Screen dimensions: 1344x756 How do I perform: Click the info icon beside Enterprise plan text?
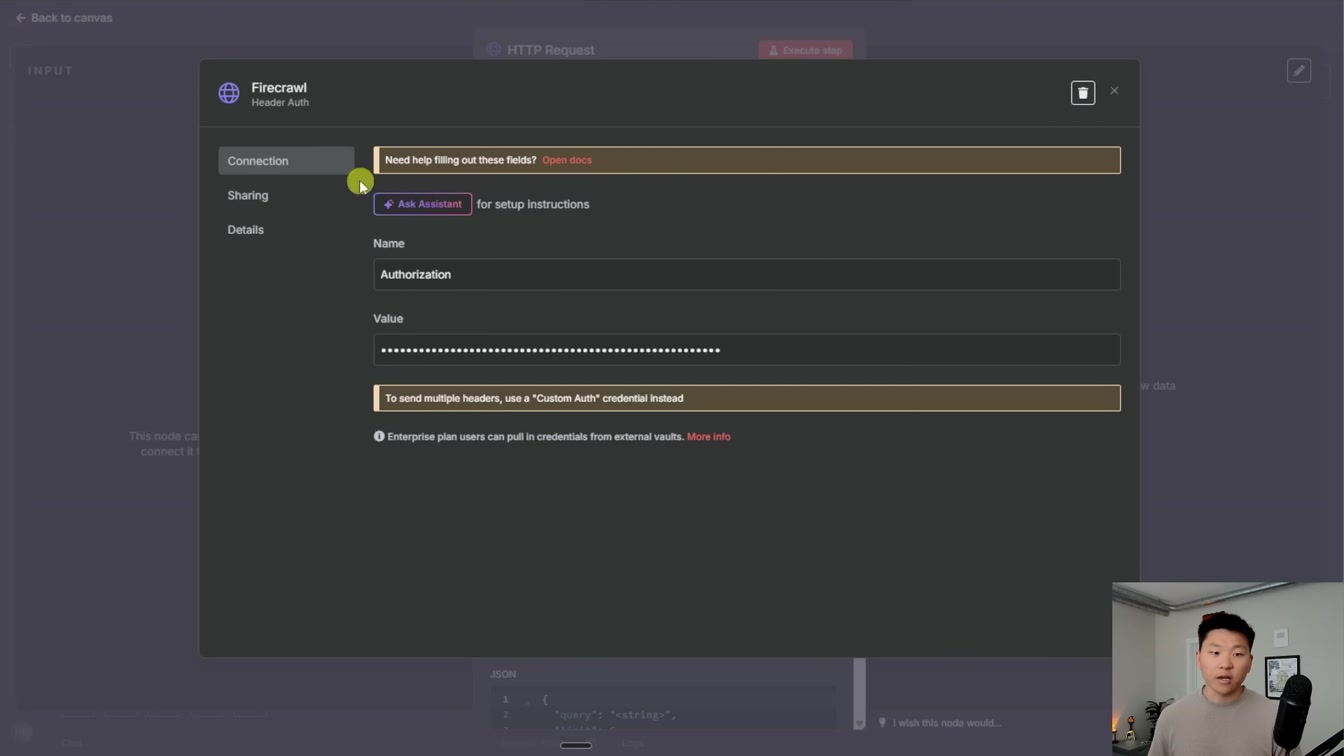(x=379, y=436)
